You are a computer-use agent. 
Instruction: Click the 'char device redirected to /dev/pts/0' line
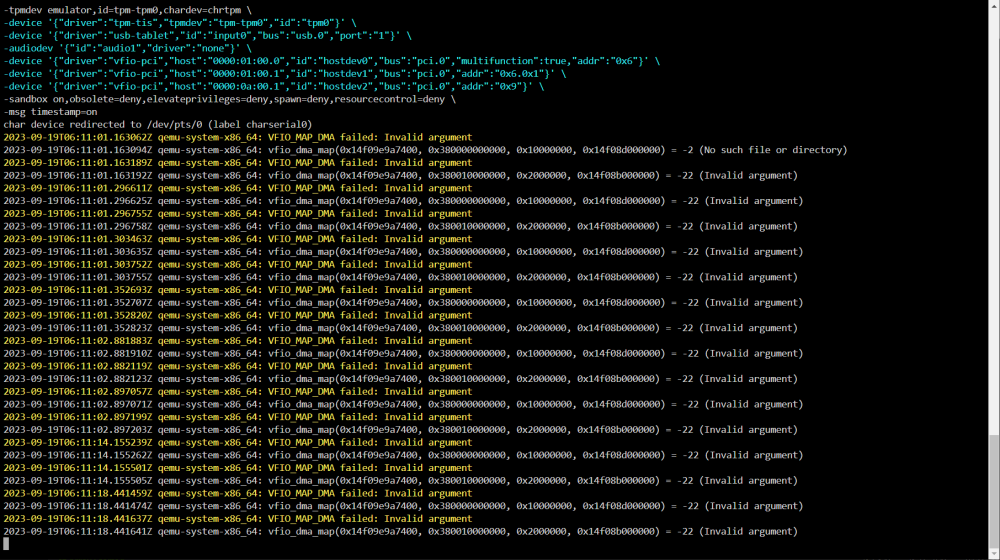point(158,125)
